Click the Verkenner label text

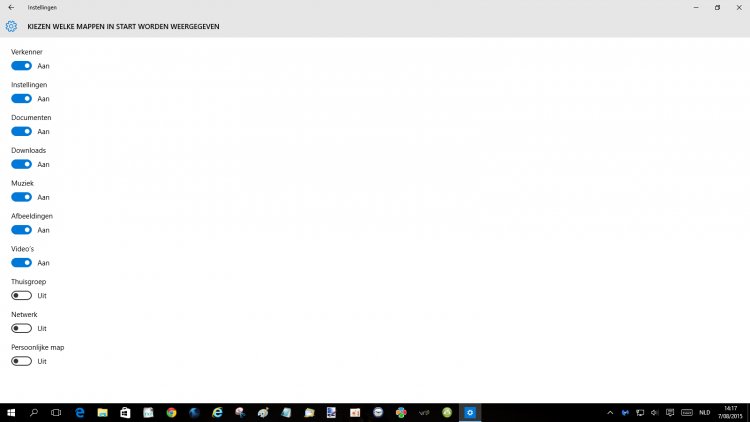click(x=27, y=52)
